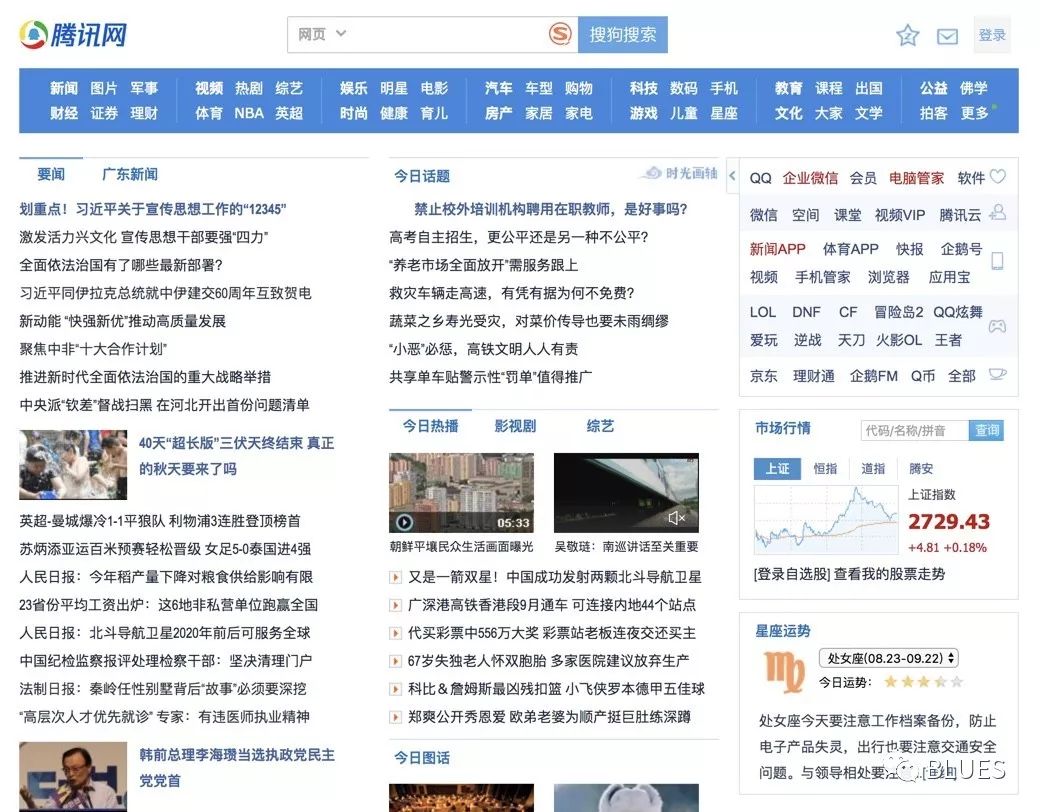Open the 星座运势 section heading
The height and width of the screenshot is (812, 1040).
783,631
